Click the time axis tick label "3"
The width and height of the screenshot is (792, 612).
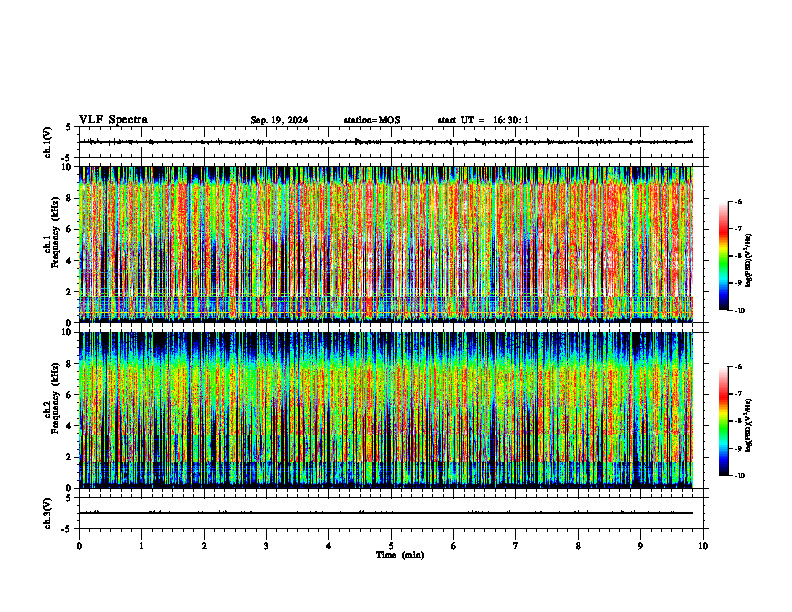coord(266,546)
